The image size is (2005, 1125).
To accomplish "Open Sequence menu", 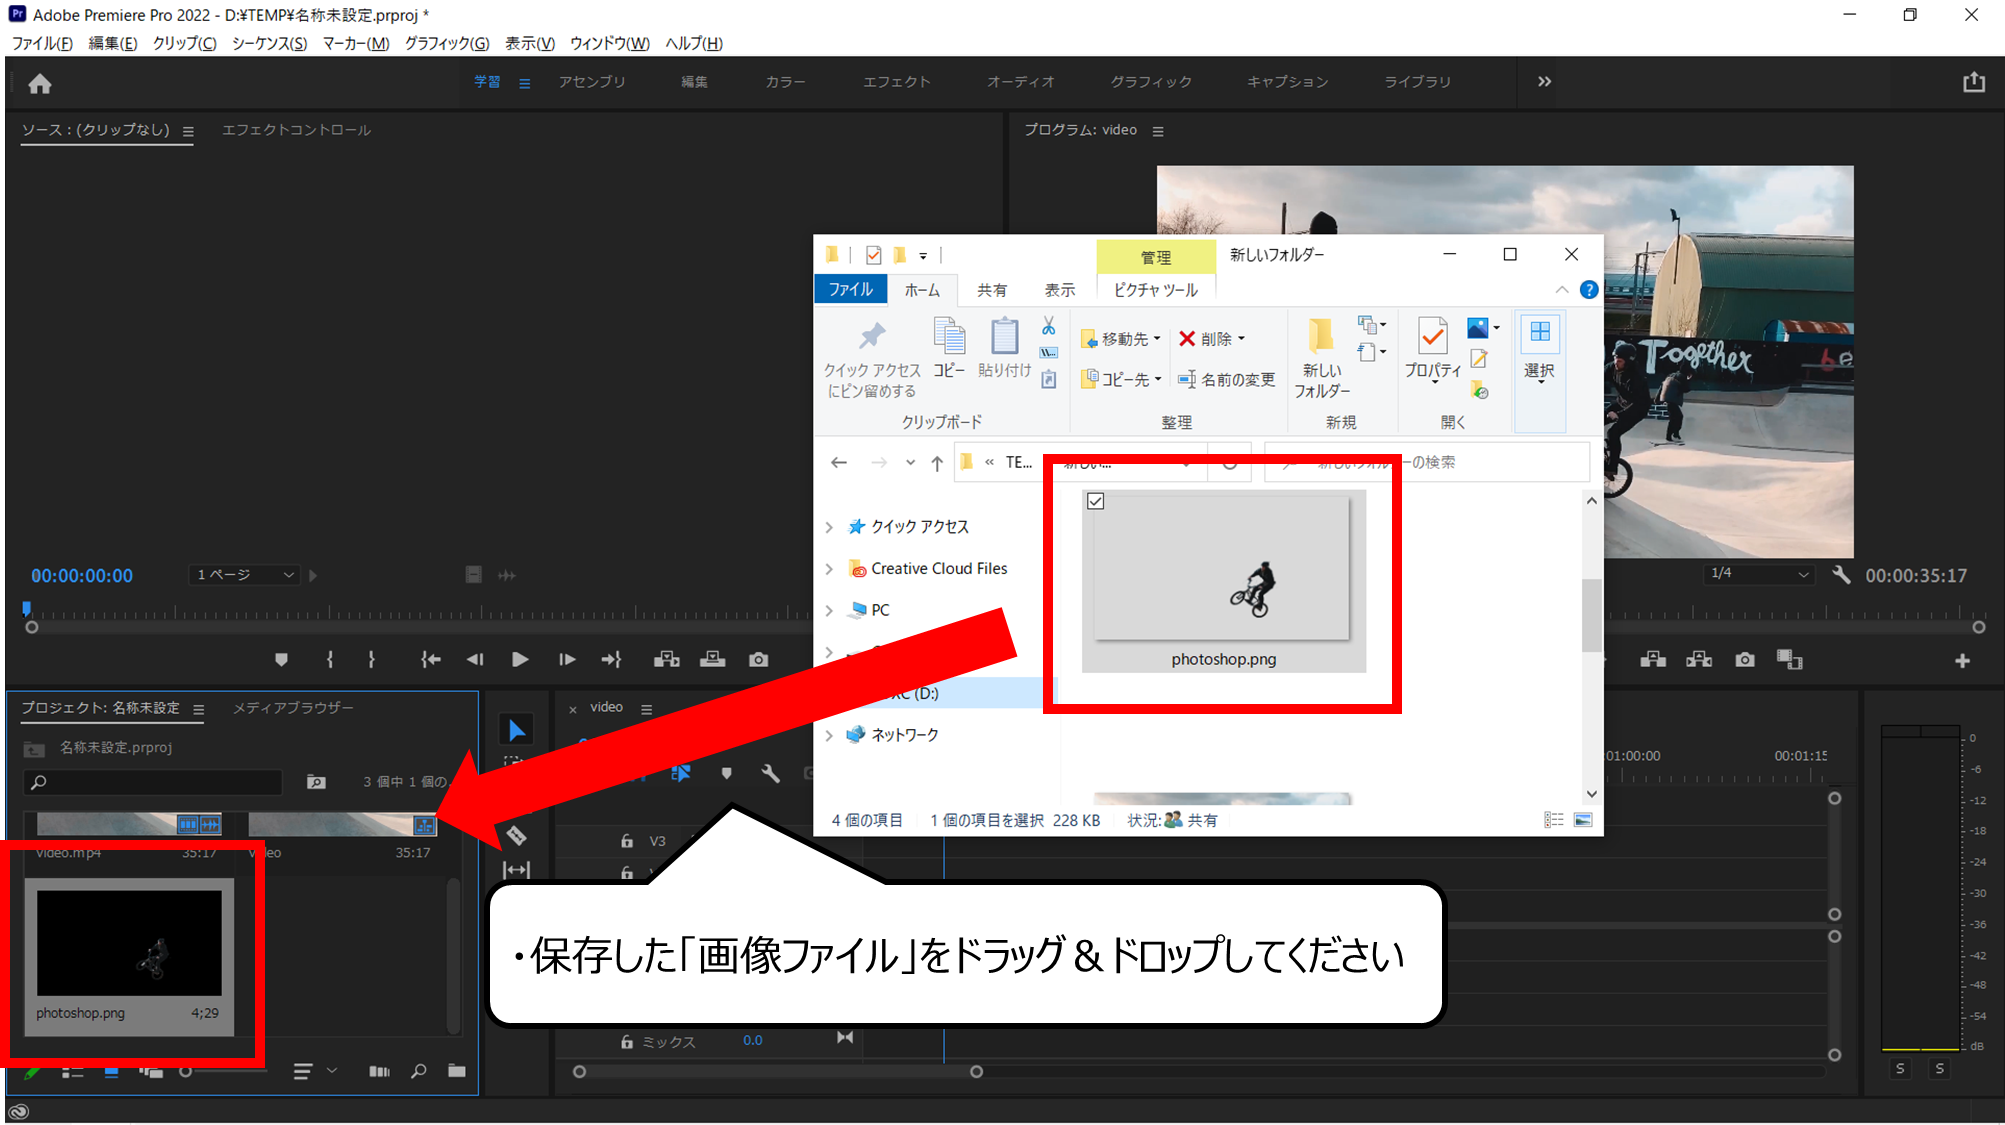I will pos(269,43).
